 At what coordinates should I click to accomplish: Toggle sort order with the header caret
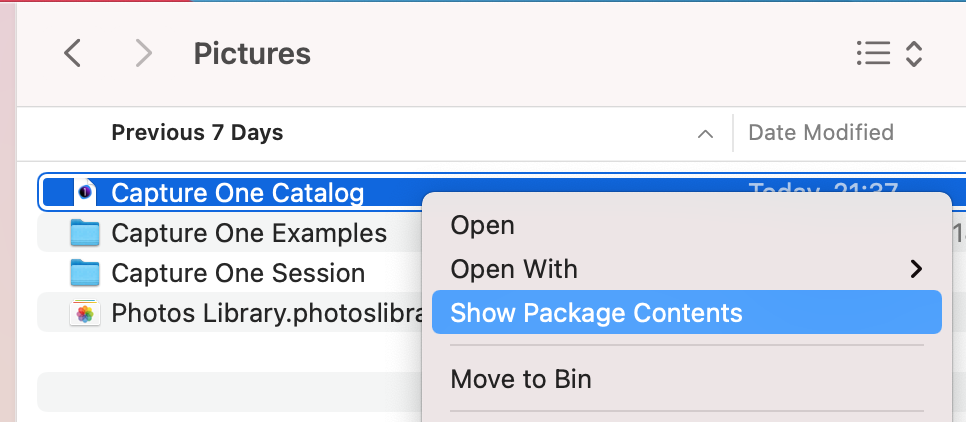click(x=705, y=134)
